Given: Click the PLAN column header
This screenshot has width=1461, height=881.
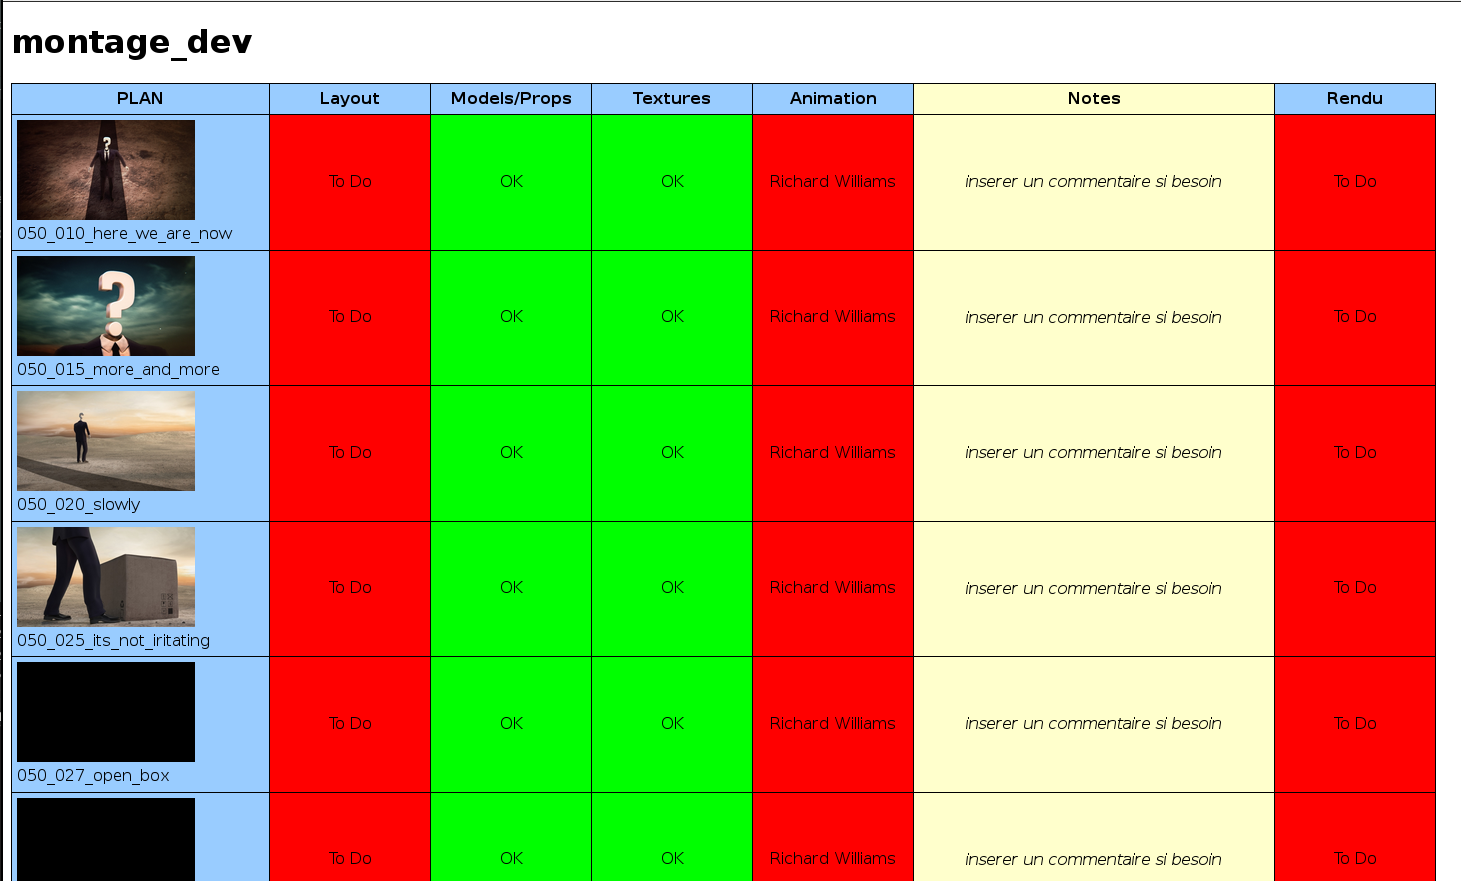Looking at the screenshot, I should click(140, 98).
